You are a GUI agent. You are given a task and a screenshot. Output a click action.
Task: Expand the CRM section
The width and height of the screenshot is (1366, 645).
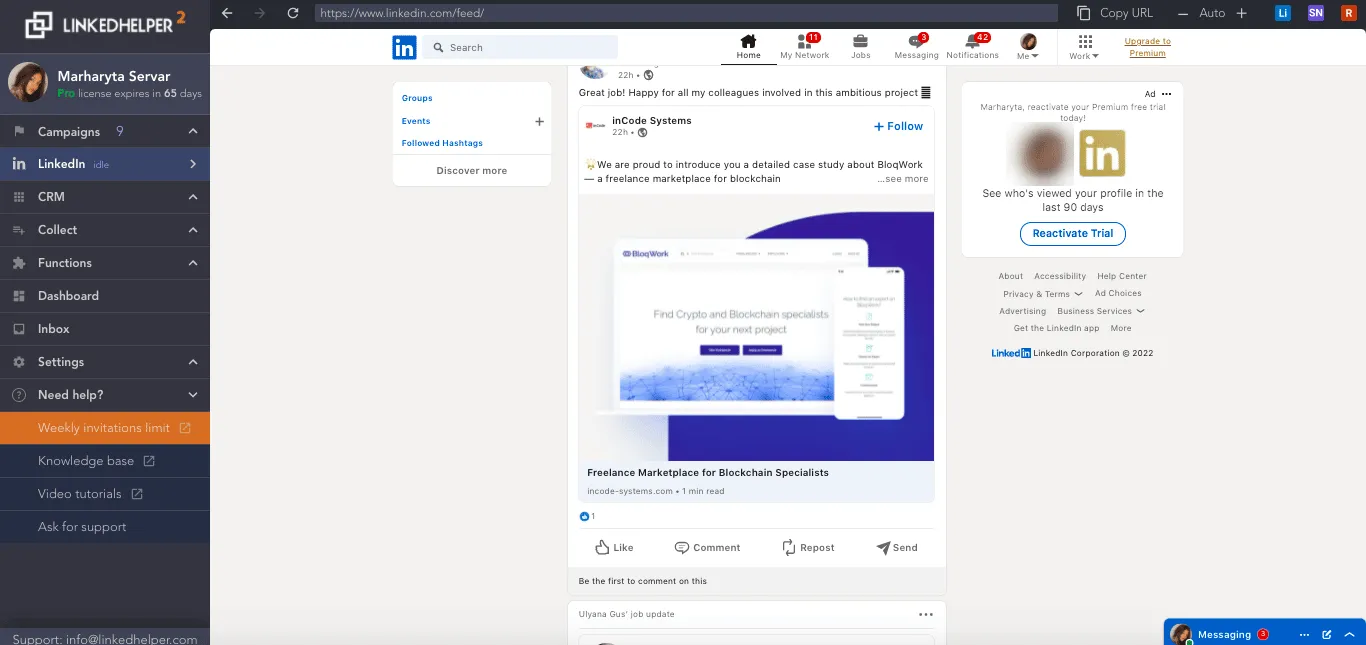(105, 197)
